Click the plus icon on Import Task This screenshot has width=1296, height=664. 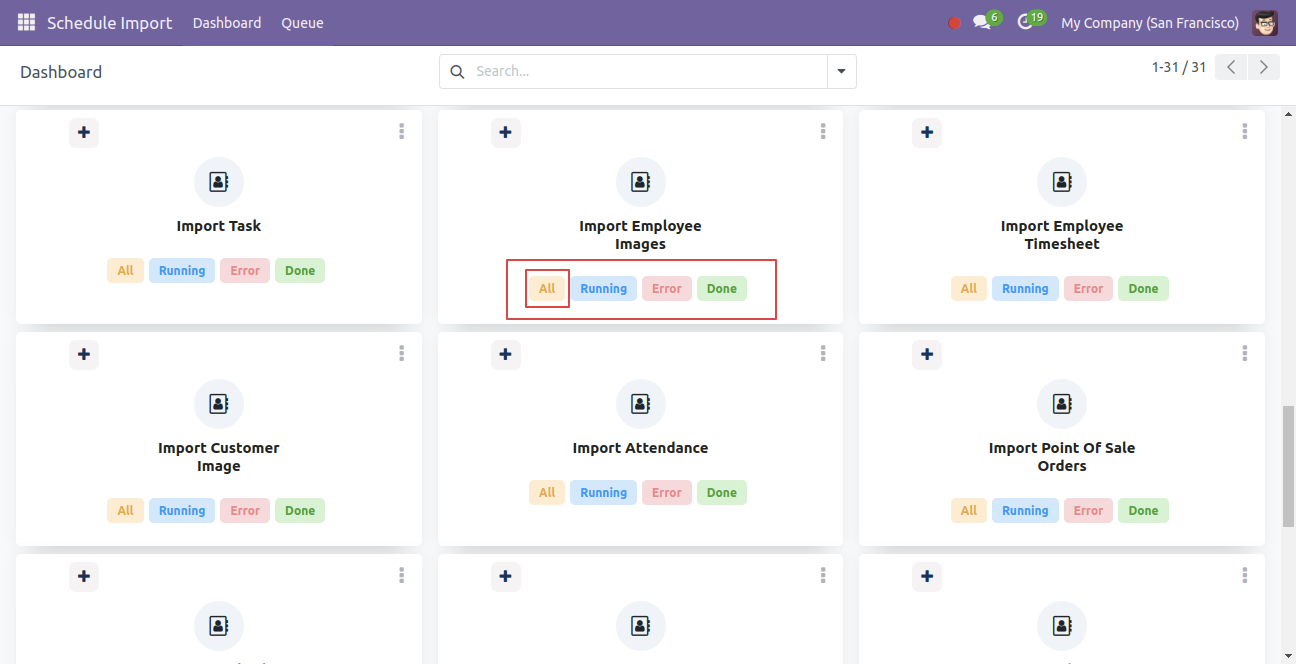84,132
